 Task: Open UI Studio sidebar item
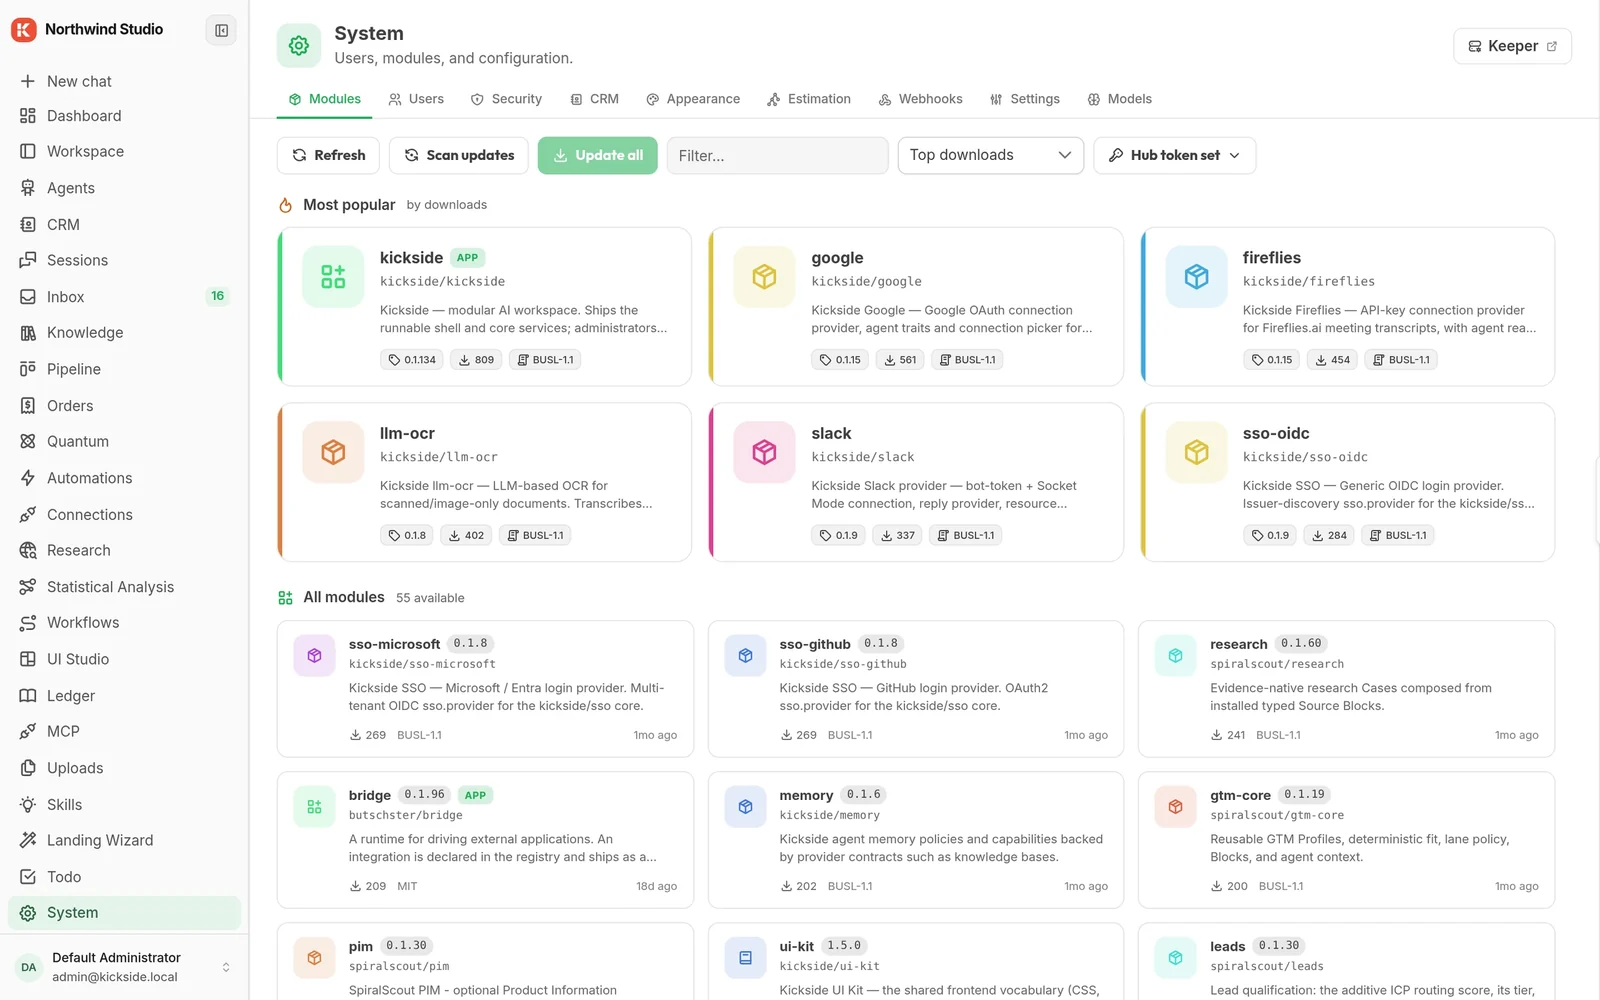click(124, 659)
